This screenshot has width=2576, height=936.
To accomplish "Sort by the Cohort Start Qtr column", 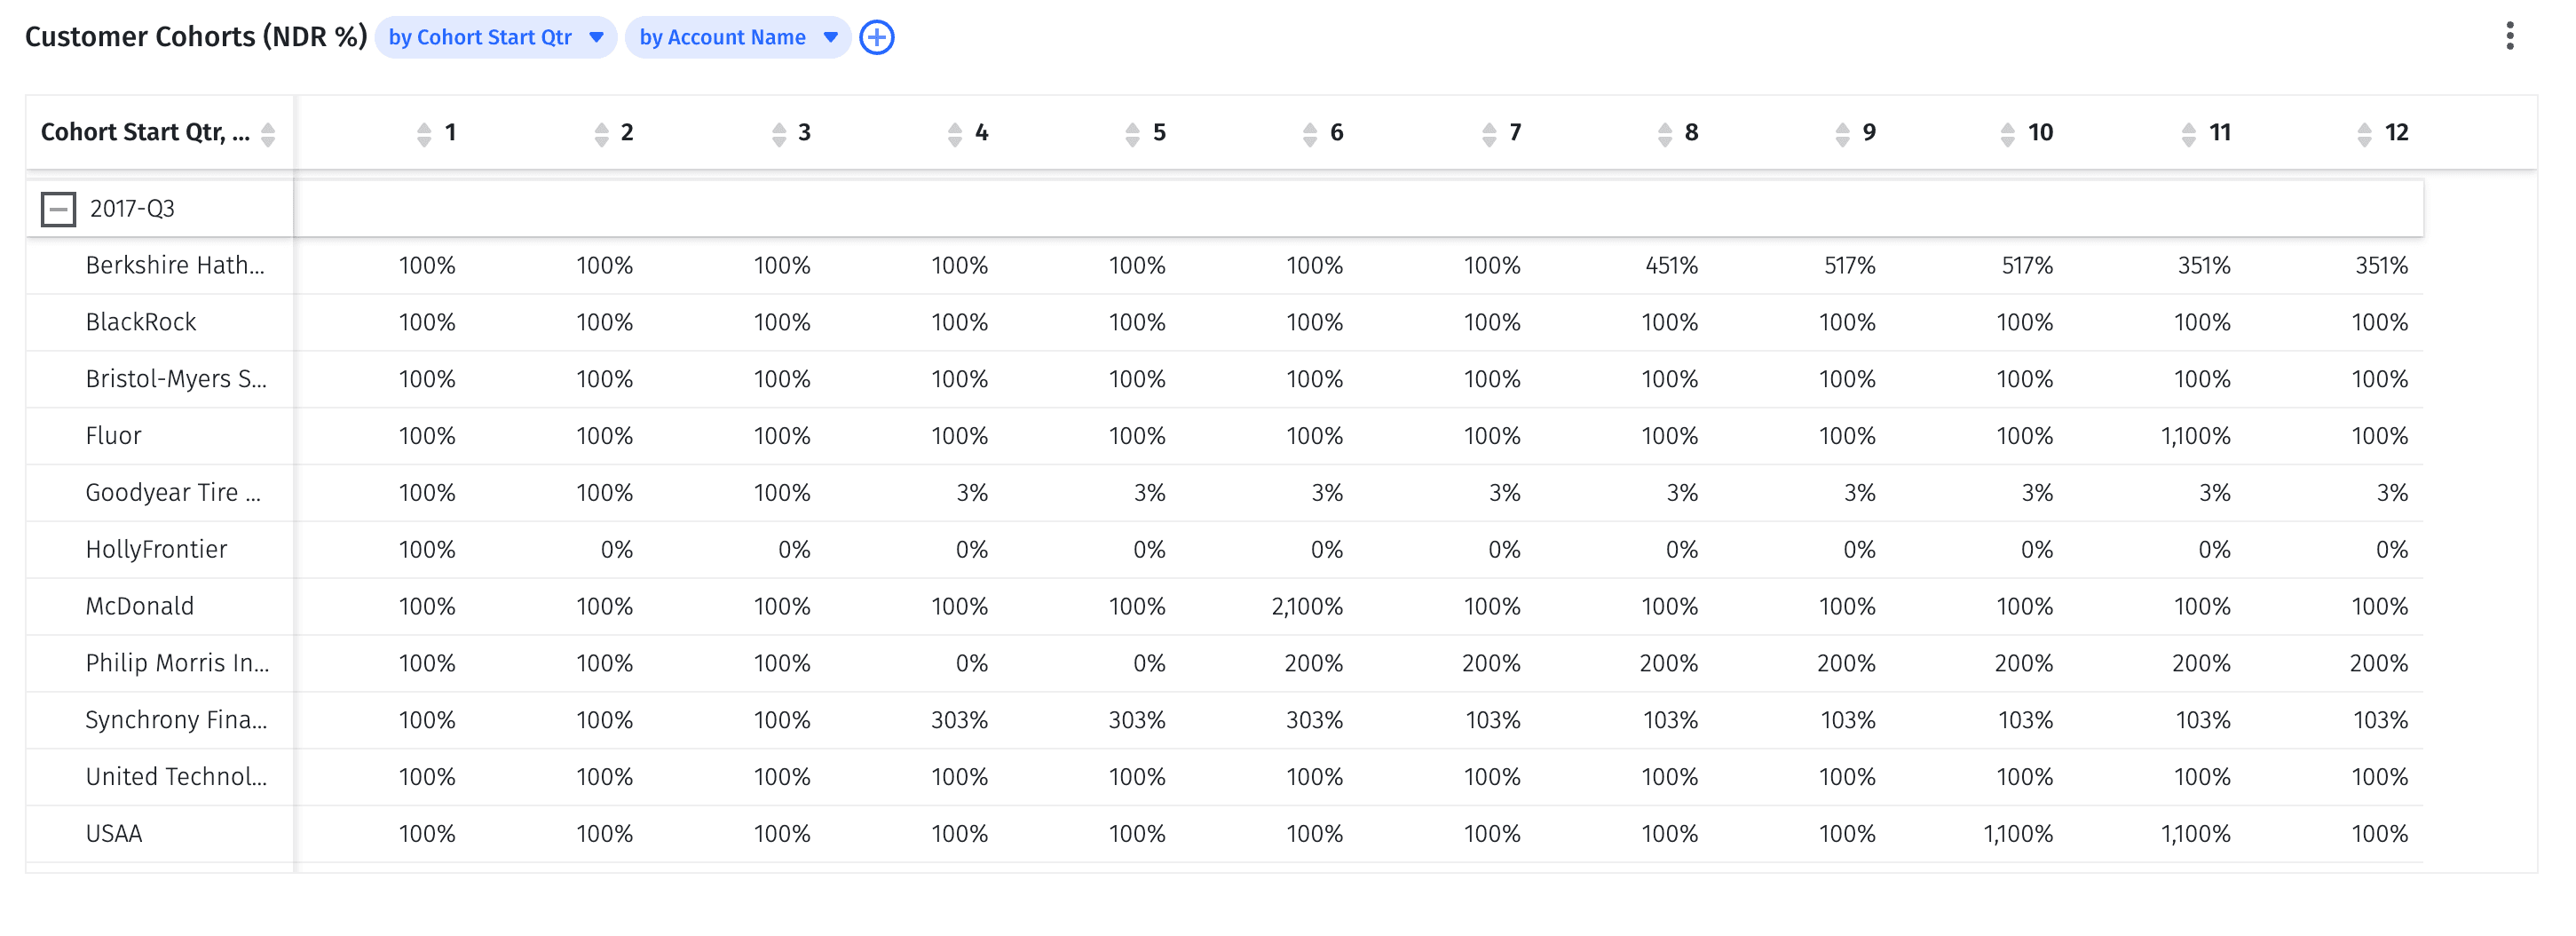I will pyautogui.click(x=268, y=132).
